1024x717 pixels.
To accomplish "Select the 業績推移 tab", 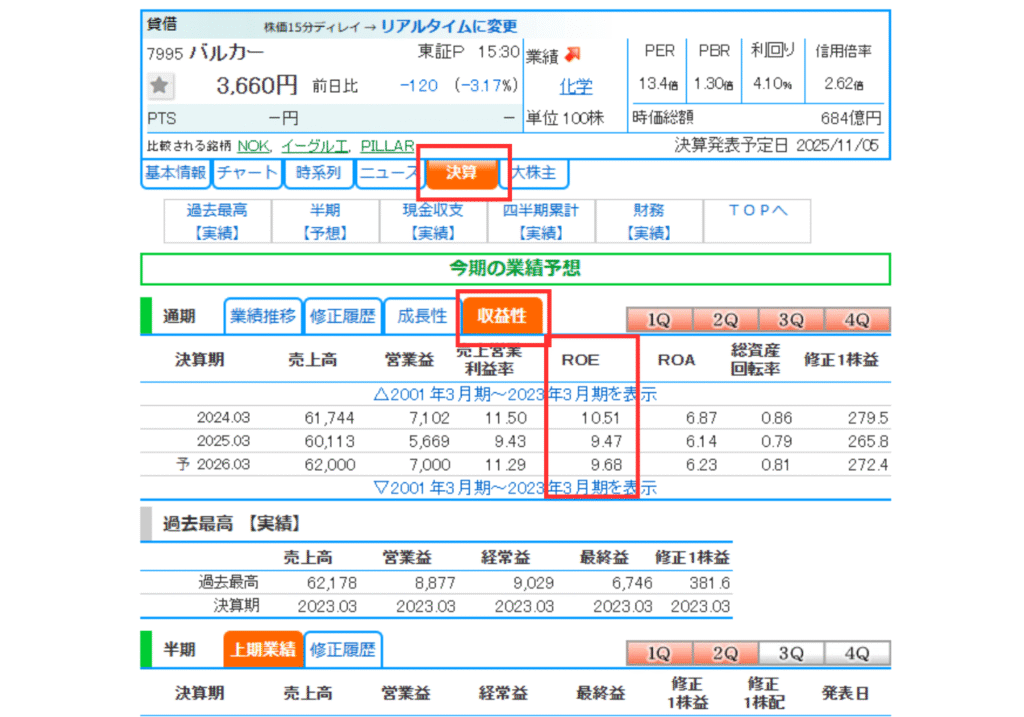I will click(263, 317).
